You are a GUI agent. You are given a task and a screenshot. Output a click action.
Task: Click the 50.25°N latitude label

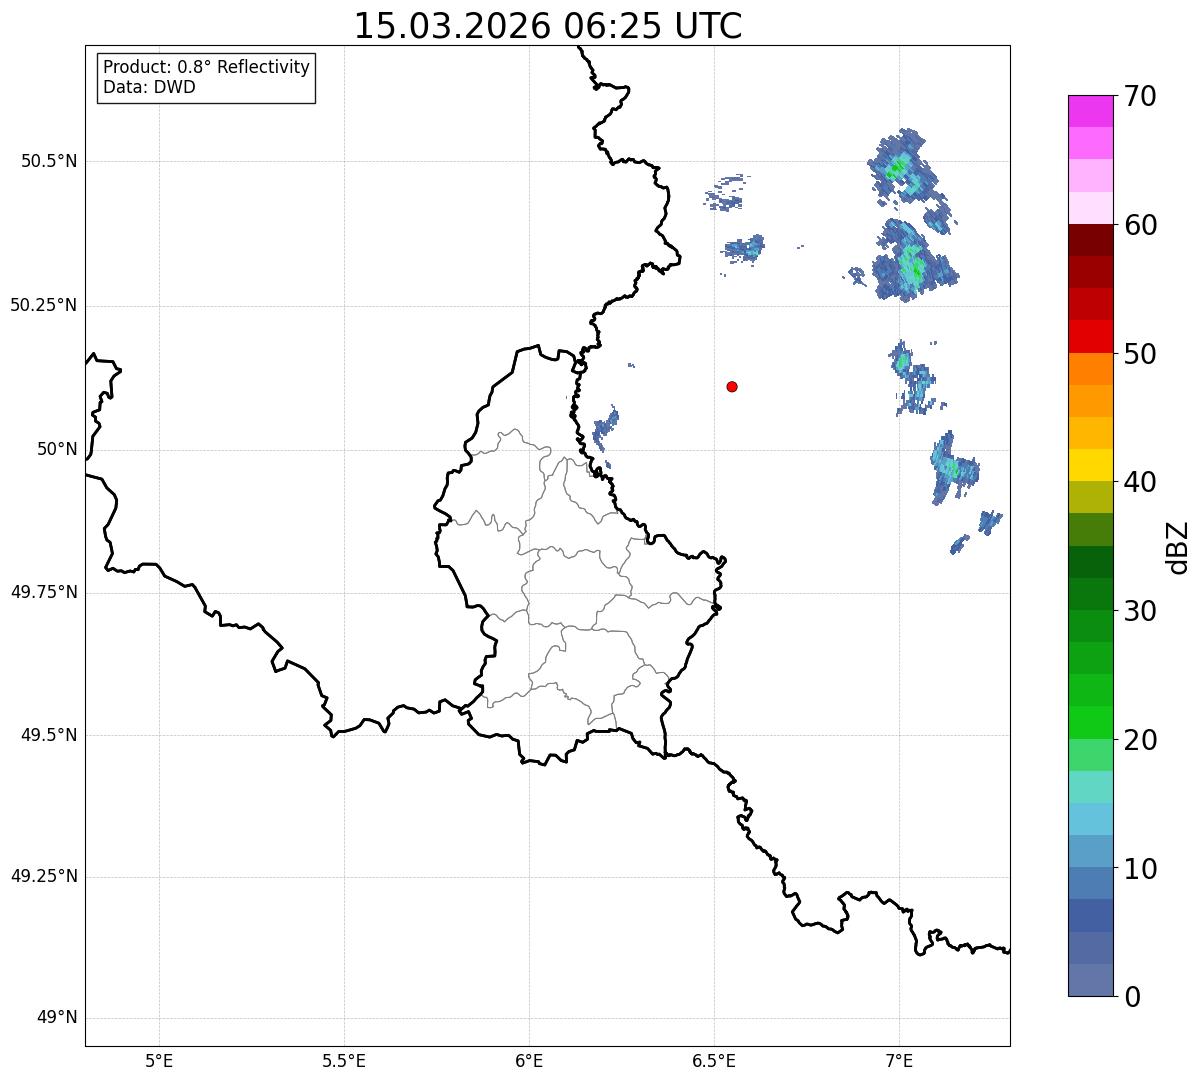point(44,305)
